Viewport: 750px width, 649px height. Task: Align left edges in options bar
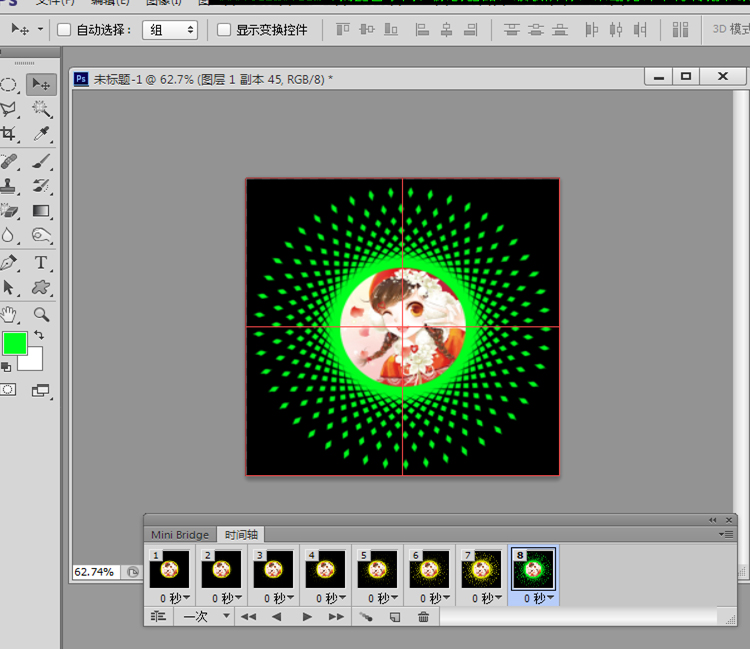pyautogui.click(x=422, y=30)
